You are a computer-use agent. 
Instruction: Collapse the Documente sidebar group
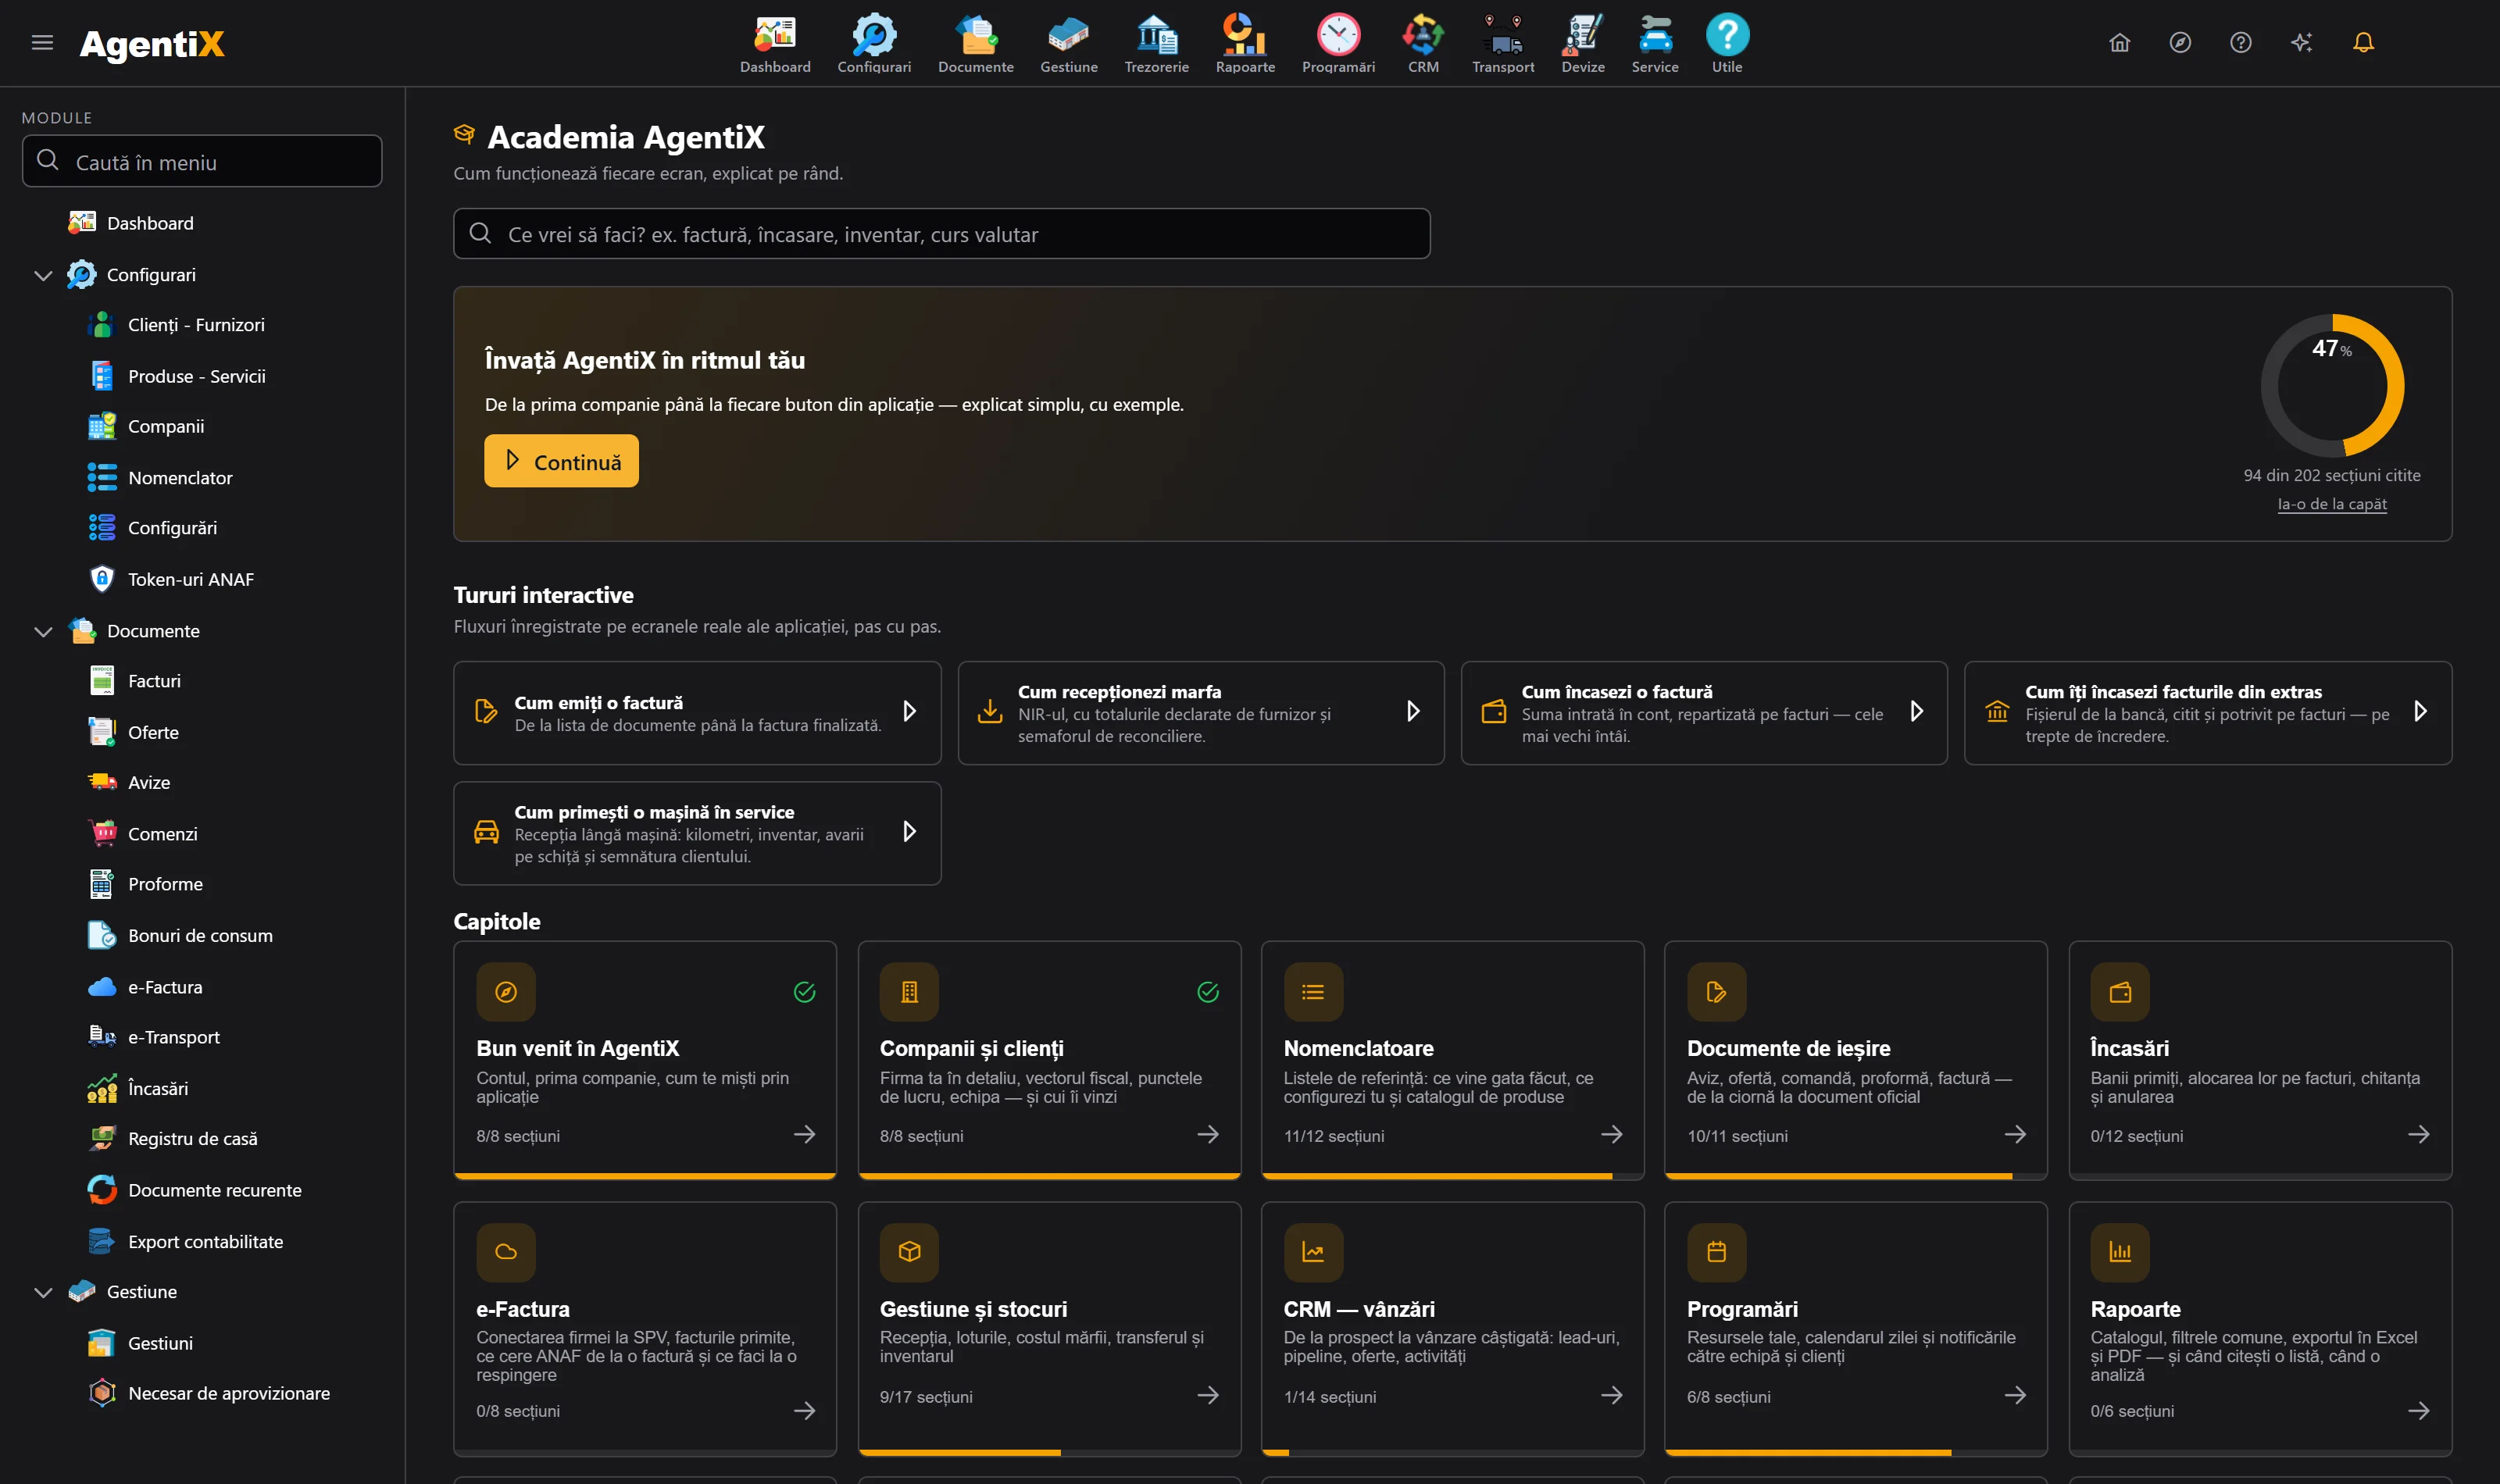[43, 631]
